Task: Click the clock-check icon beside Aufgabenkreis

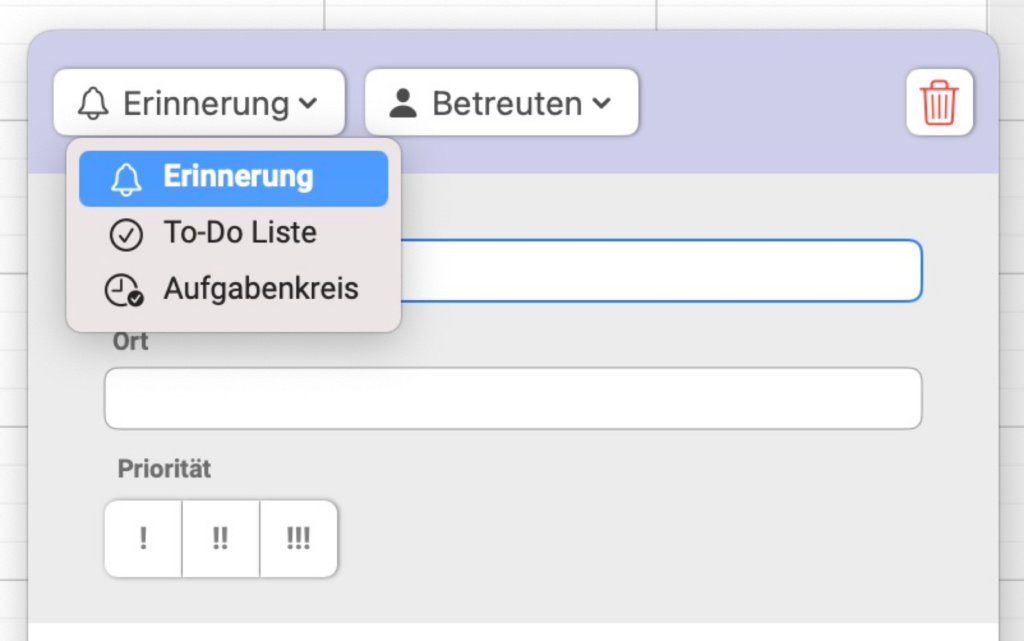Action: pyautogui.click(x=124, y=290)
